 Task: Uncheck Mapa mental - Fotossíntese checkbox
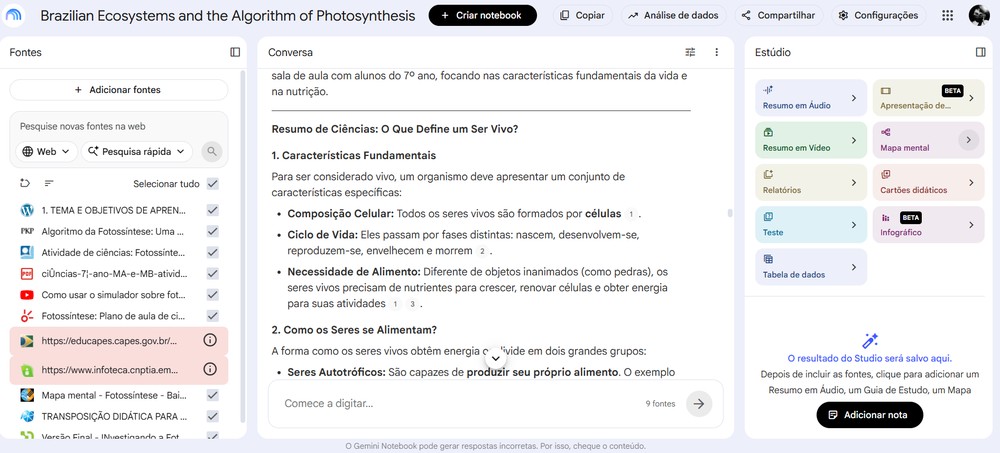coord(213,395)
